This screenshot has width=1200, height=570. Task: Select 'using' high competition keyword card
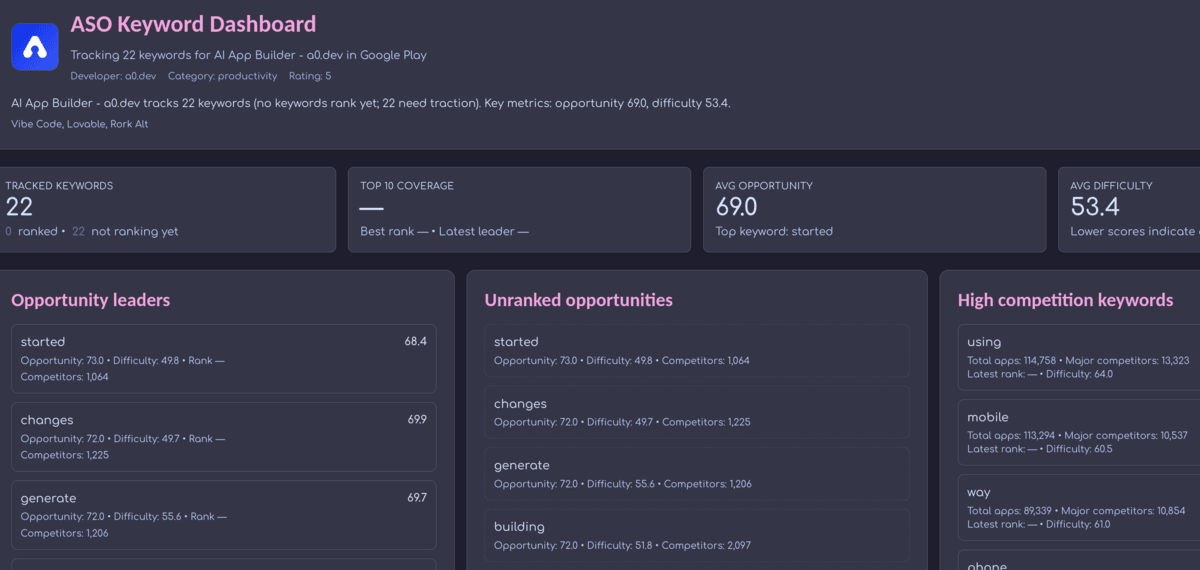[x=1079, y=357]
